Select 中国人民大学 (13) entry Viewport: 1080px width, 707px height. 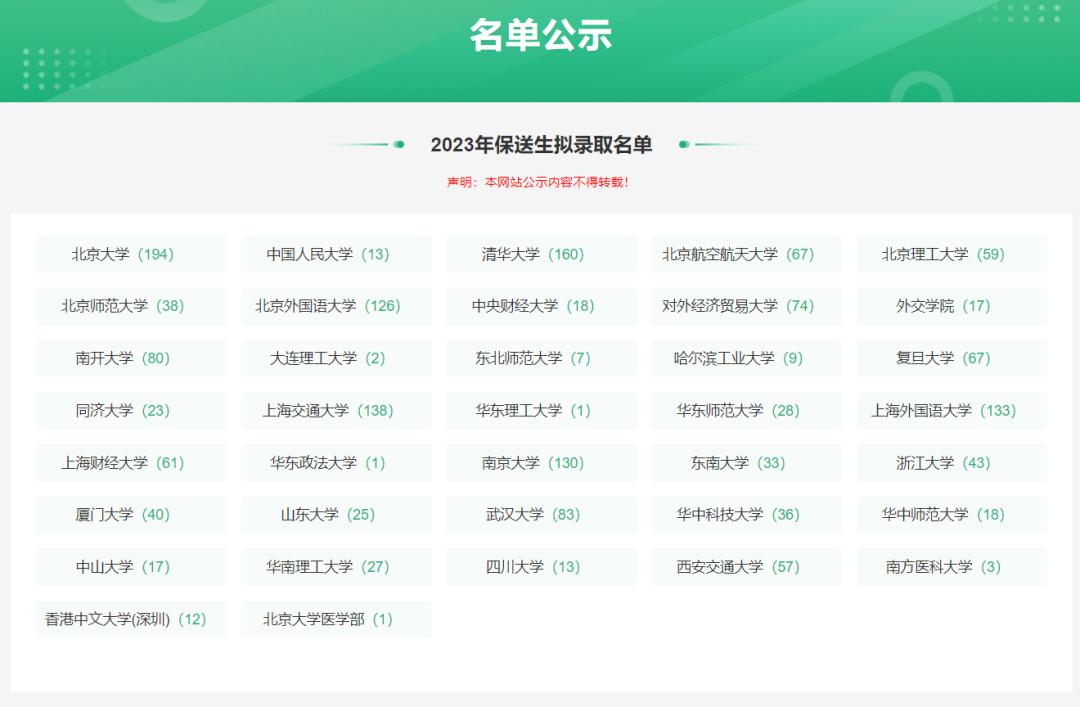tap(336, 254)
